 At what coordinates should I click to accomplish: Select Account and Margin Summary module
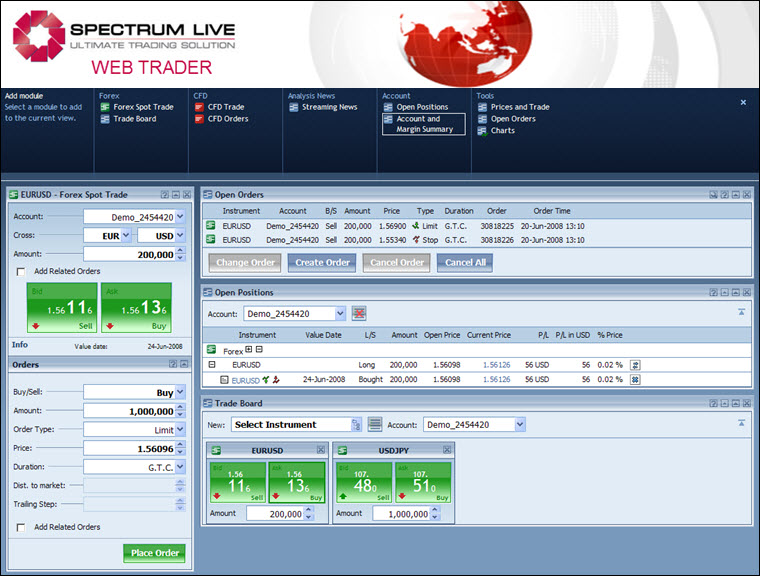click(x=424, y=124)
